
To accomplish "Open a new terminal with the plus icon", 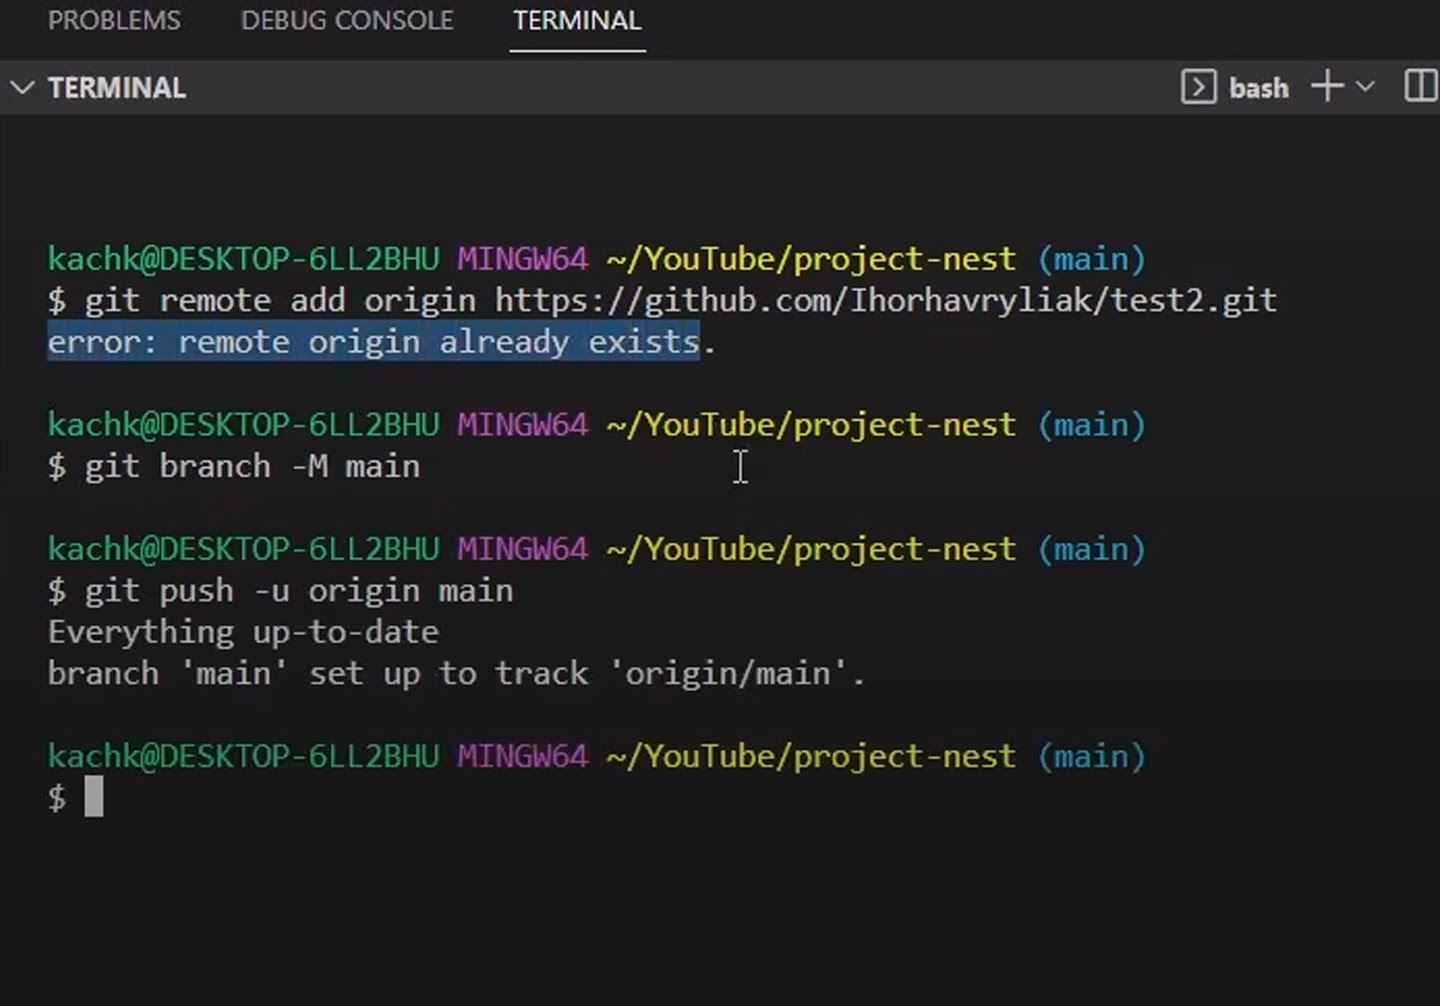I will 1326,87.
